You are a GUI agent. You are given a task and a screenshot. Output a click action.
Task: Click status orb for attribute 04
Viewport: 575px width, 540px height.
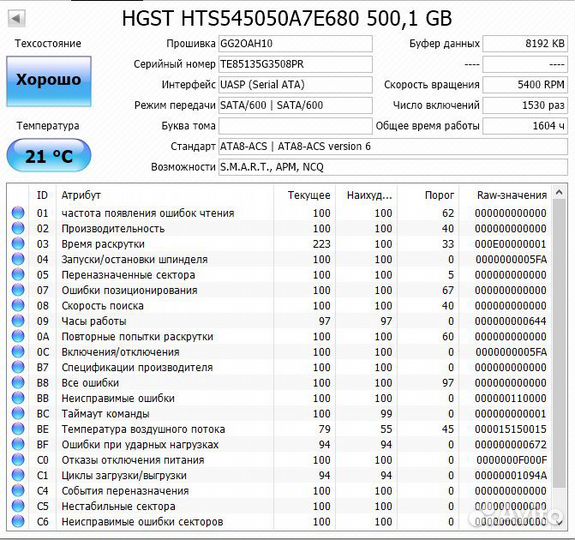click(x=18, y=259)
